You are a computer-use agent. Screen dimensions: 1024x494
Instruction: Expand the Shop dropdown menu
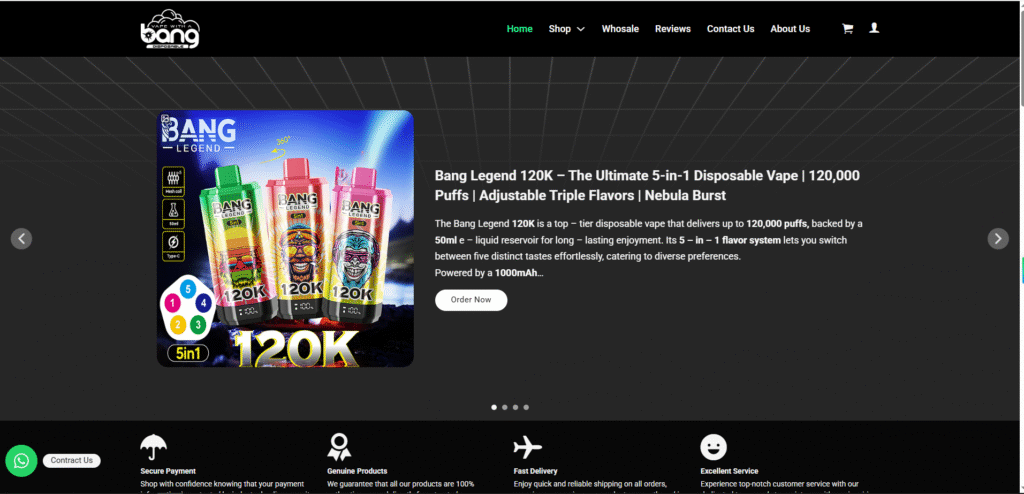coord(566,29)
